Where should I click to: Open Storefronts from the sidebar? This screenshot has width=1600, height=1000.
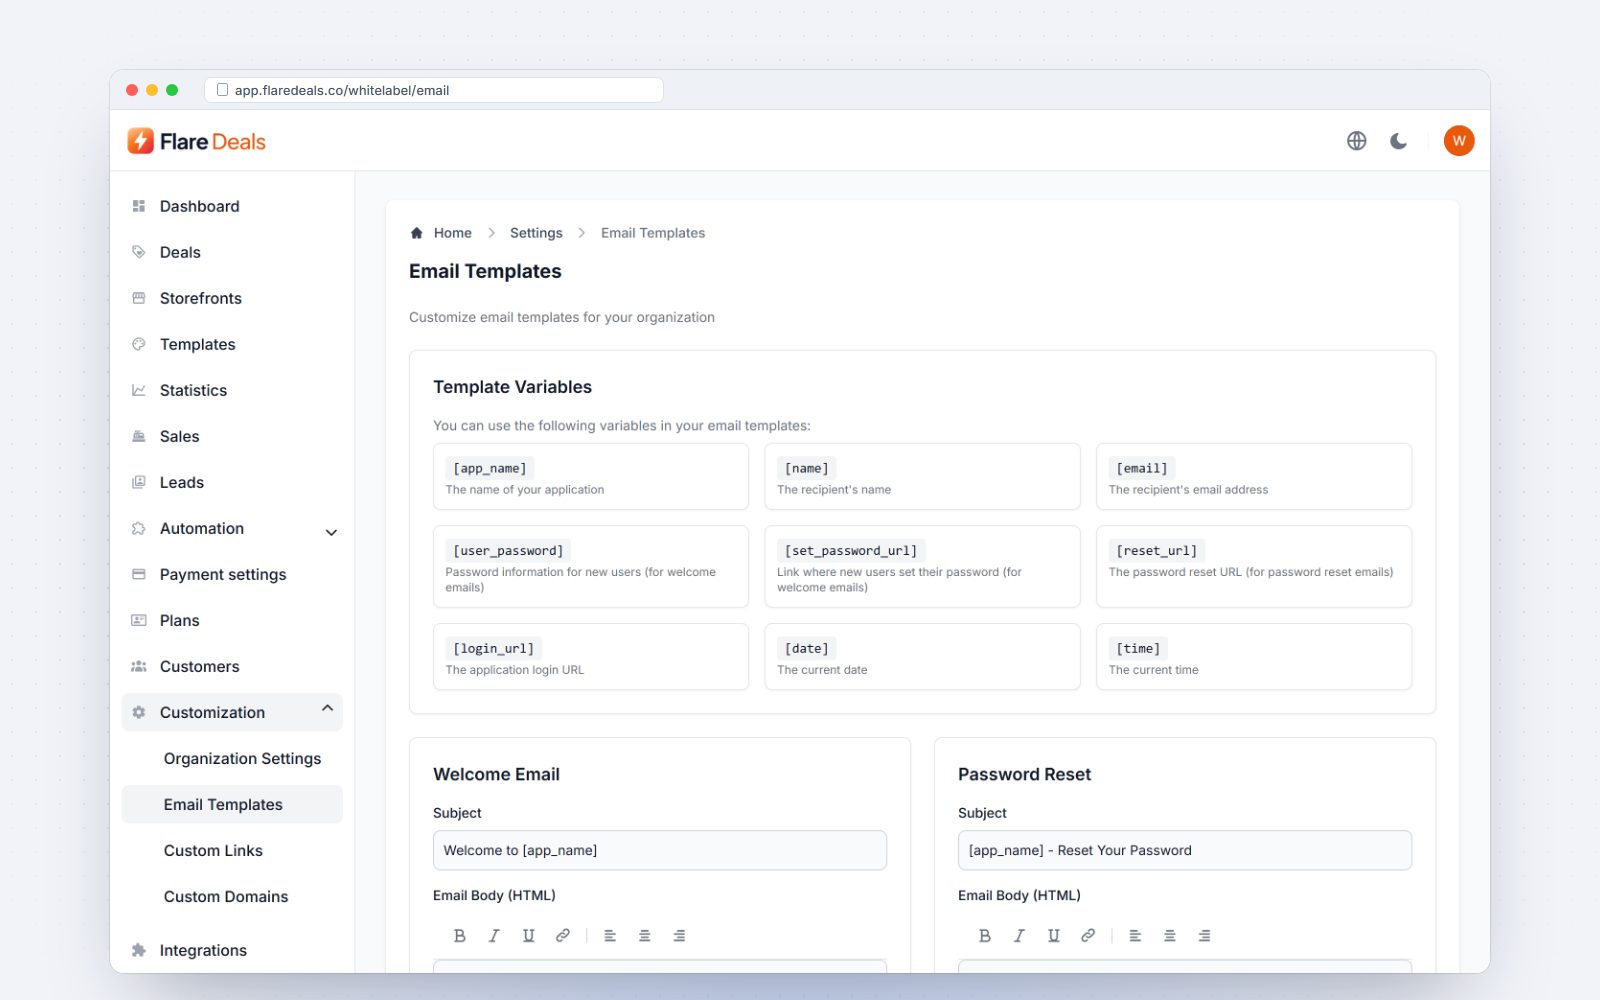coord(232,298)
